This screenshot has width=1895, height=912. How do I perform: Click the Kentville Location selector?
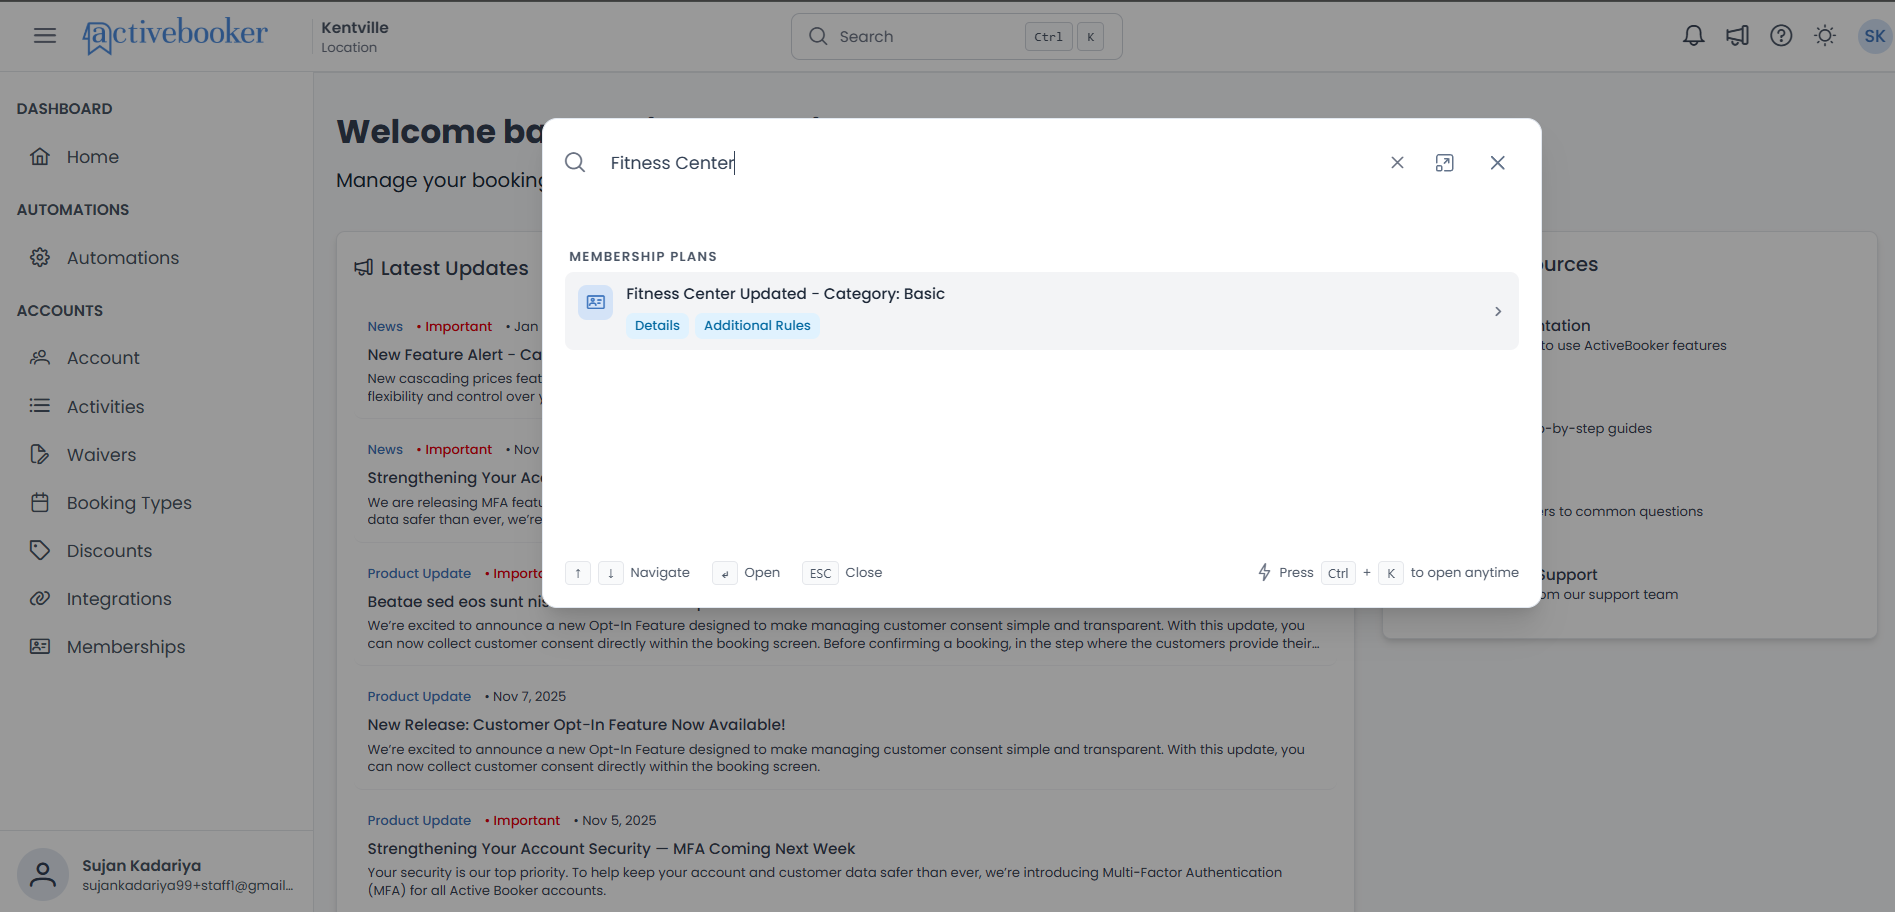355,37
